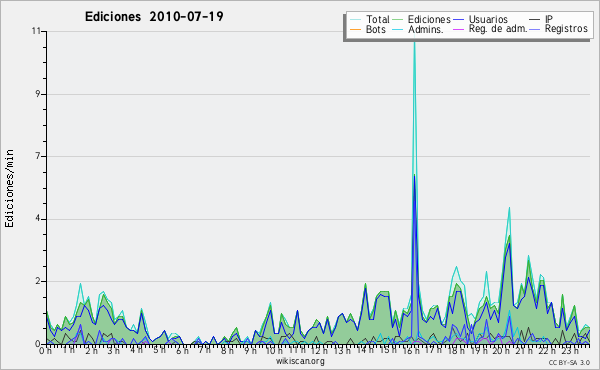This screenshot has height=370, width=600.
Task: Click the "11" y-axis value
Action: click(36, 31)
